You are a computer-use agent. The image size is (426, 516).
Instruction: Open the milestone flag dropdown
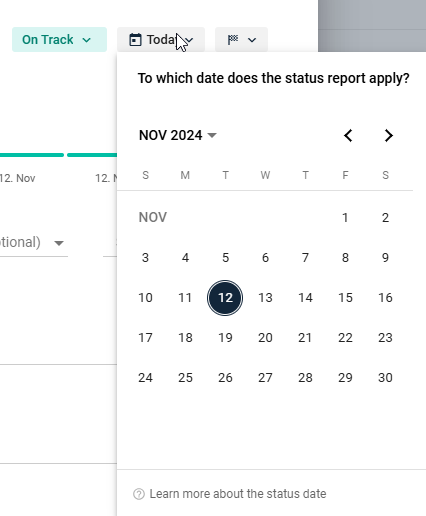pos(241,40)
